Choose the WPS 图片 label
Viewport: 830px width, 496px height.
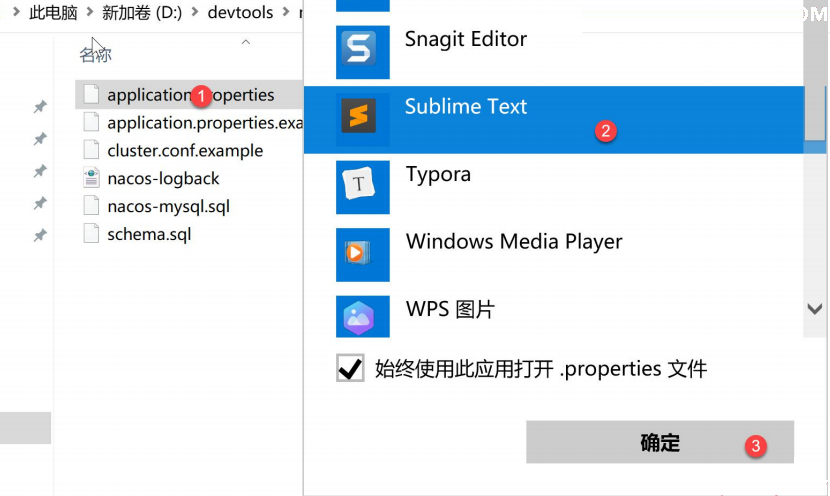click(x=450, y=309)
